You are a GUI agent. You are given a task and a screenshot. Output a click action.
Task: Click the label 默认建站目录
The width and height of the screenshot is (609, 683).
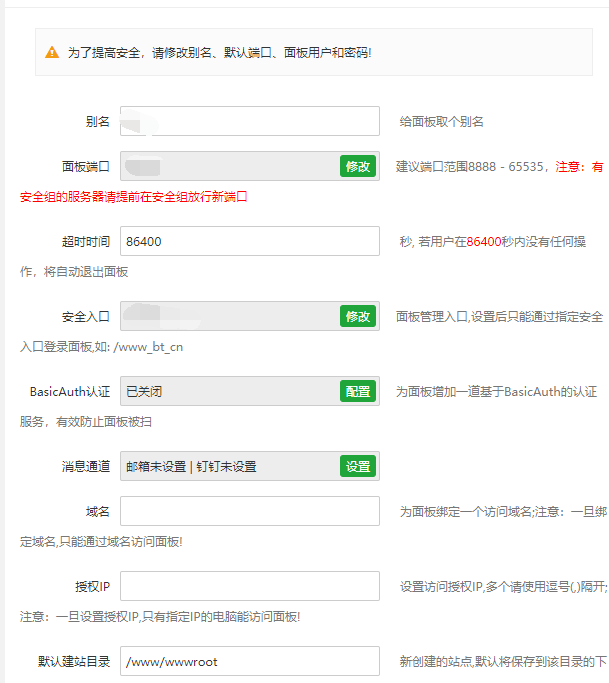tap(74, 662)
